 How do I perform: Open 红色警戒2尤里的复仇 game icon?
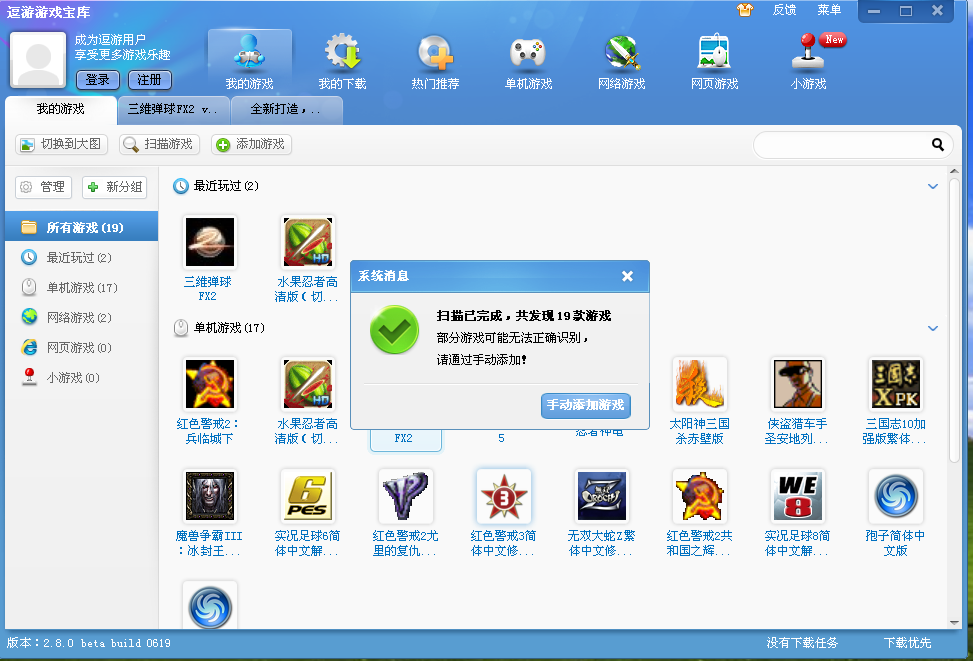click(405, 496)
